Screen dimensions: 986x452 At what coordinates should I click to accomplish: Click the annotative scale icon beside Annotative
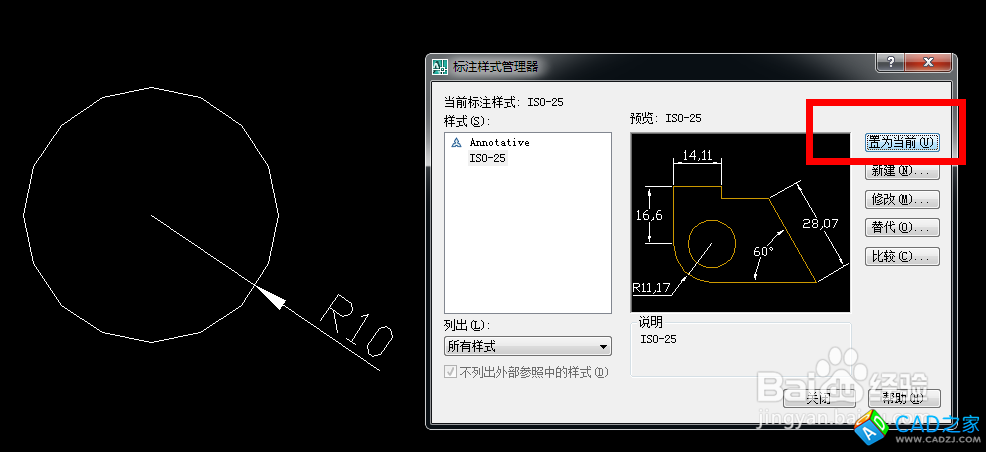(457, 143)
